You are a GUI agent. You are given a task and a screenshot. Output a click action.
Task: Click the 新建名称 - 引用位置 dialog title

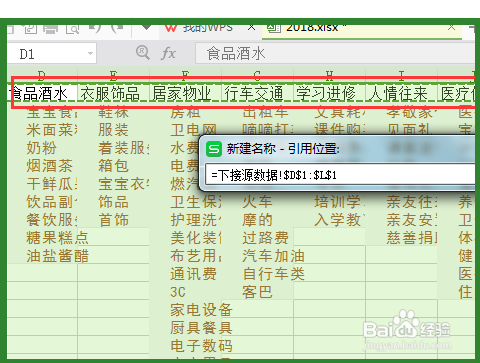[283, 148]
